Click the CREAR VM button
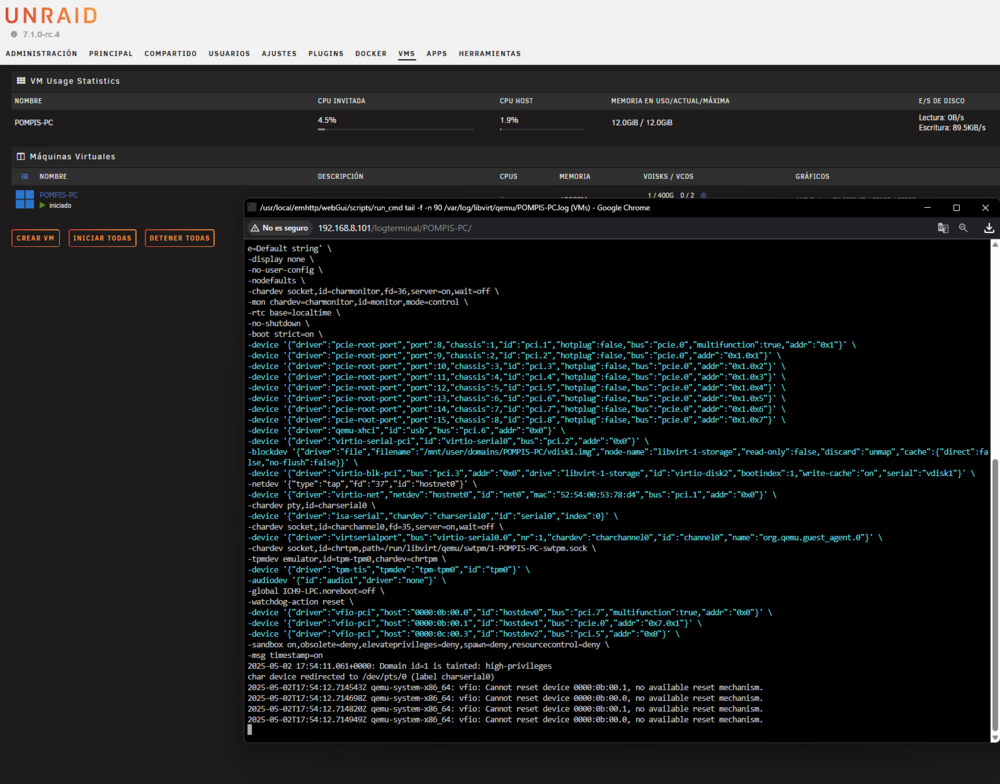Screen dimensions: 1000x784 coord(36,238)
